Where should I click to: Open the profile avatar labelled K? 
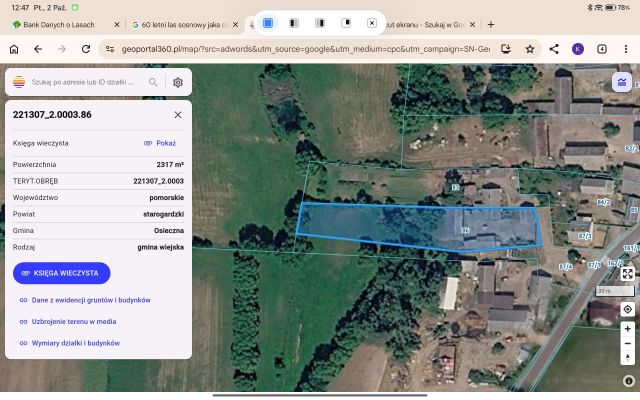coord(578,49)
